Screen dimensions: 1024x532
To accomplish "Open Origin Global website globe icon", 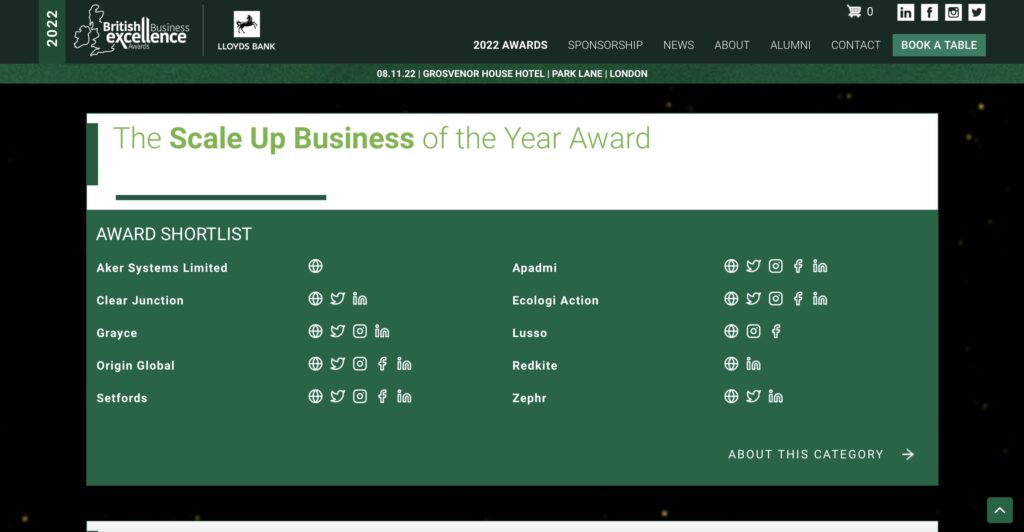I will pyautogui.click(x=315, y=364).
